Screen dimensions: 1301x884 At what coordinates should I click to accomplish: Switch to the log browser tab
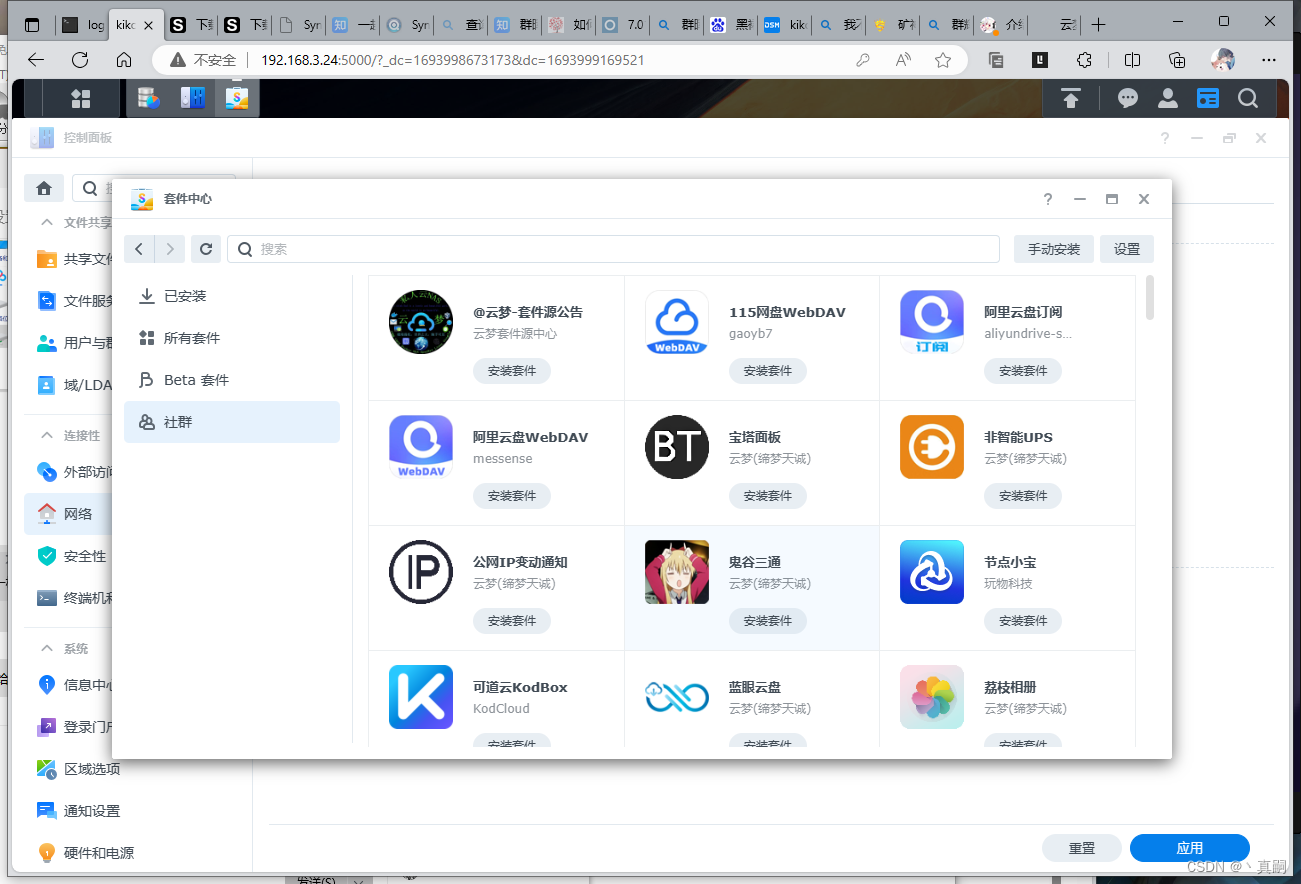pyautogui.click(x=82, y=25)
